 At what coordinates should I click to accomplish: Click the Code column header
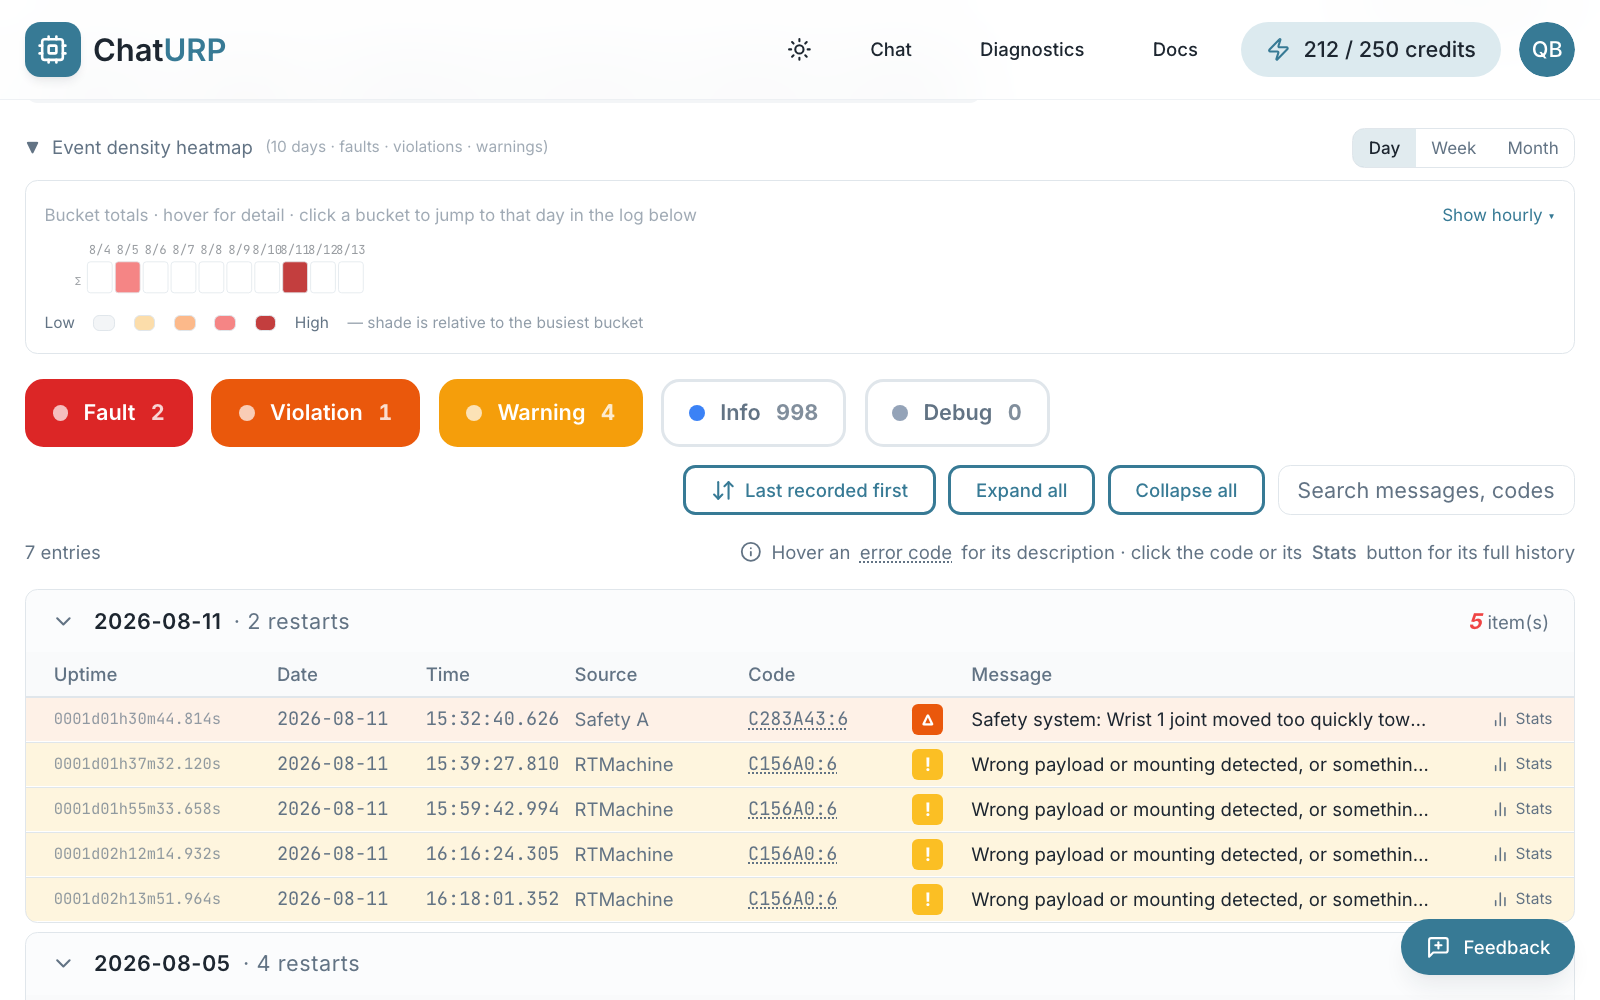click(771, 674)
